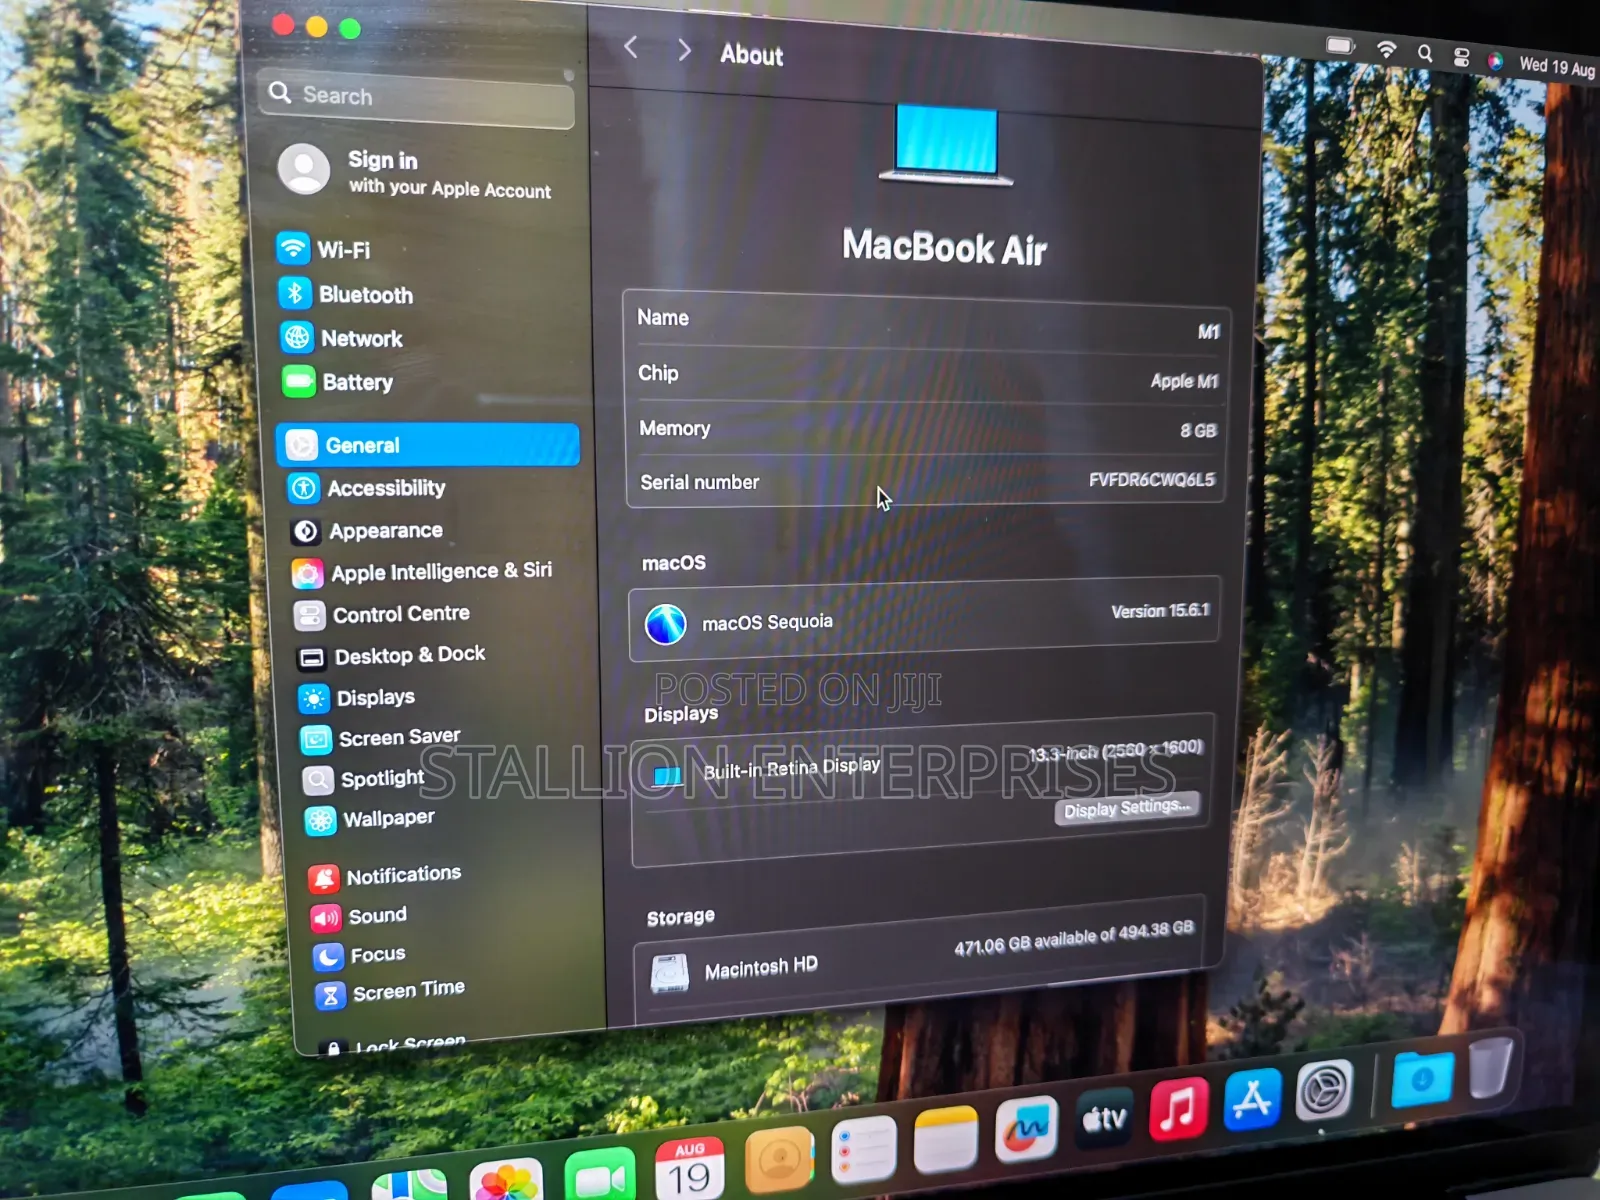
Task: Open Desktop & Dock settings
Action: [391, 656]
